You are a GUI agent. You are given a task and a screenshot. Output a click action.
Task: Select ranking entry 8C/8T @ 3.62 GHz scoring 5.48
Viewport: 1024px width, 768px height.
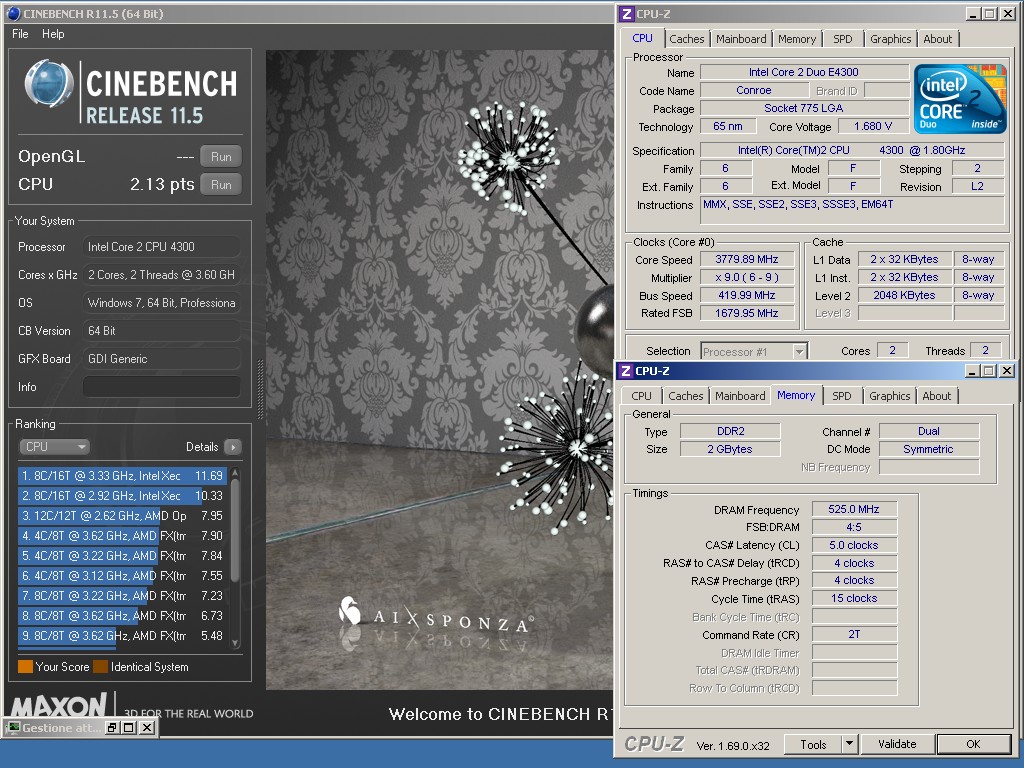tap(122, 636)
